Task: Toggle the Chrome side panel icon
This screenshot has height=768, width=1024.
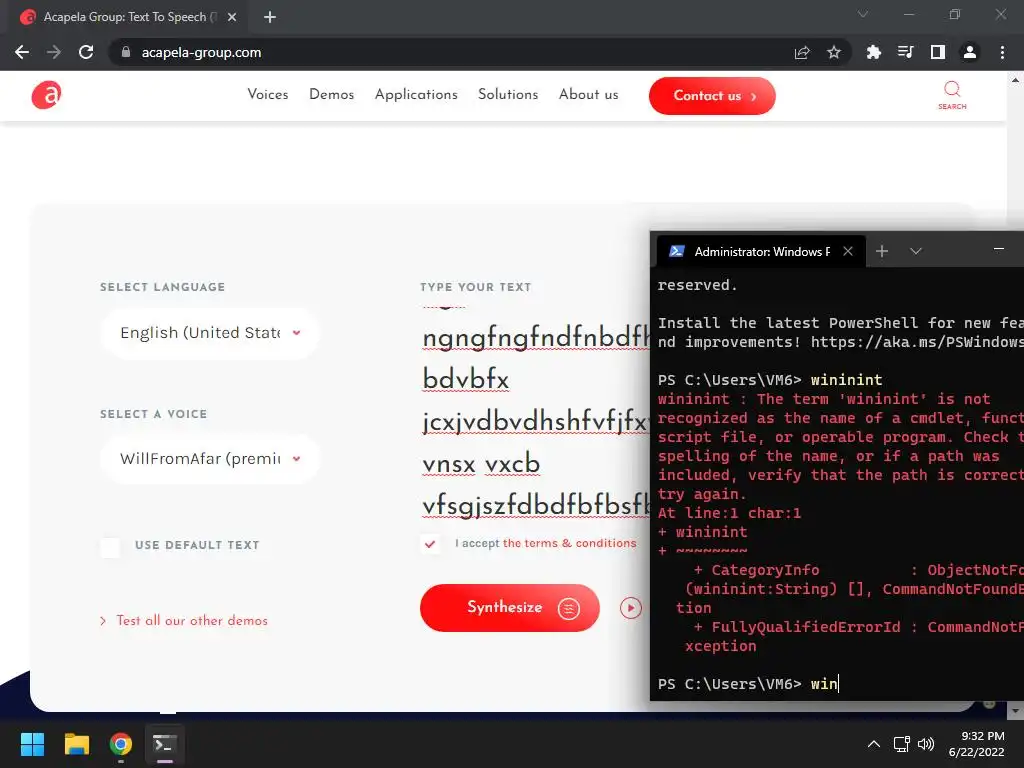Action: click(x=938, y=52)
